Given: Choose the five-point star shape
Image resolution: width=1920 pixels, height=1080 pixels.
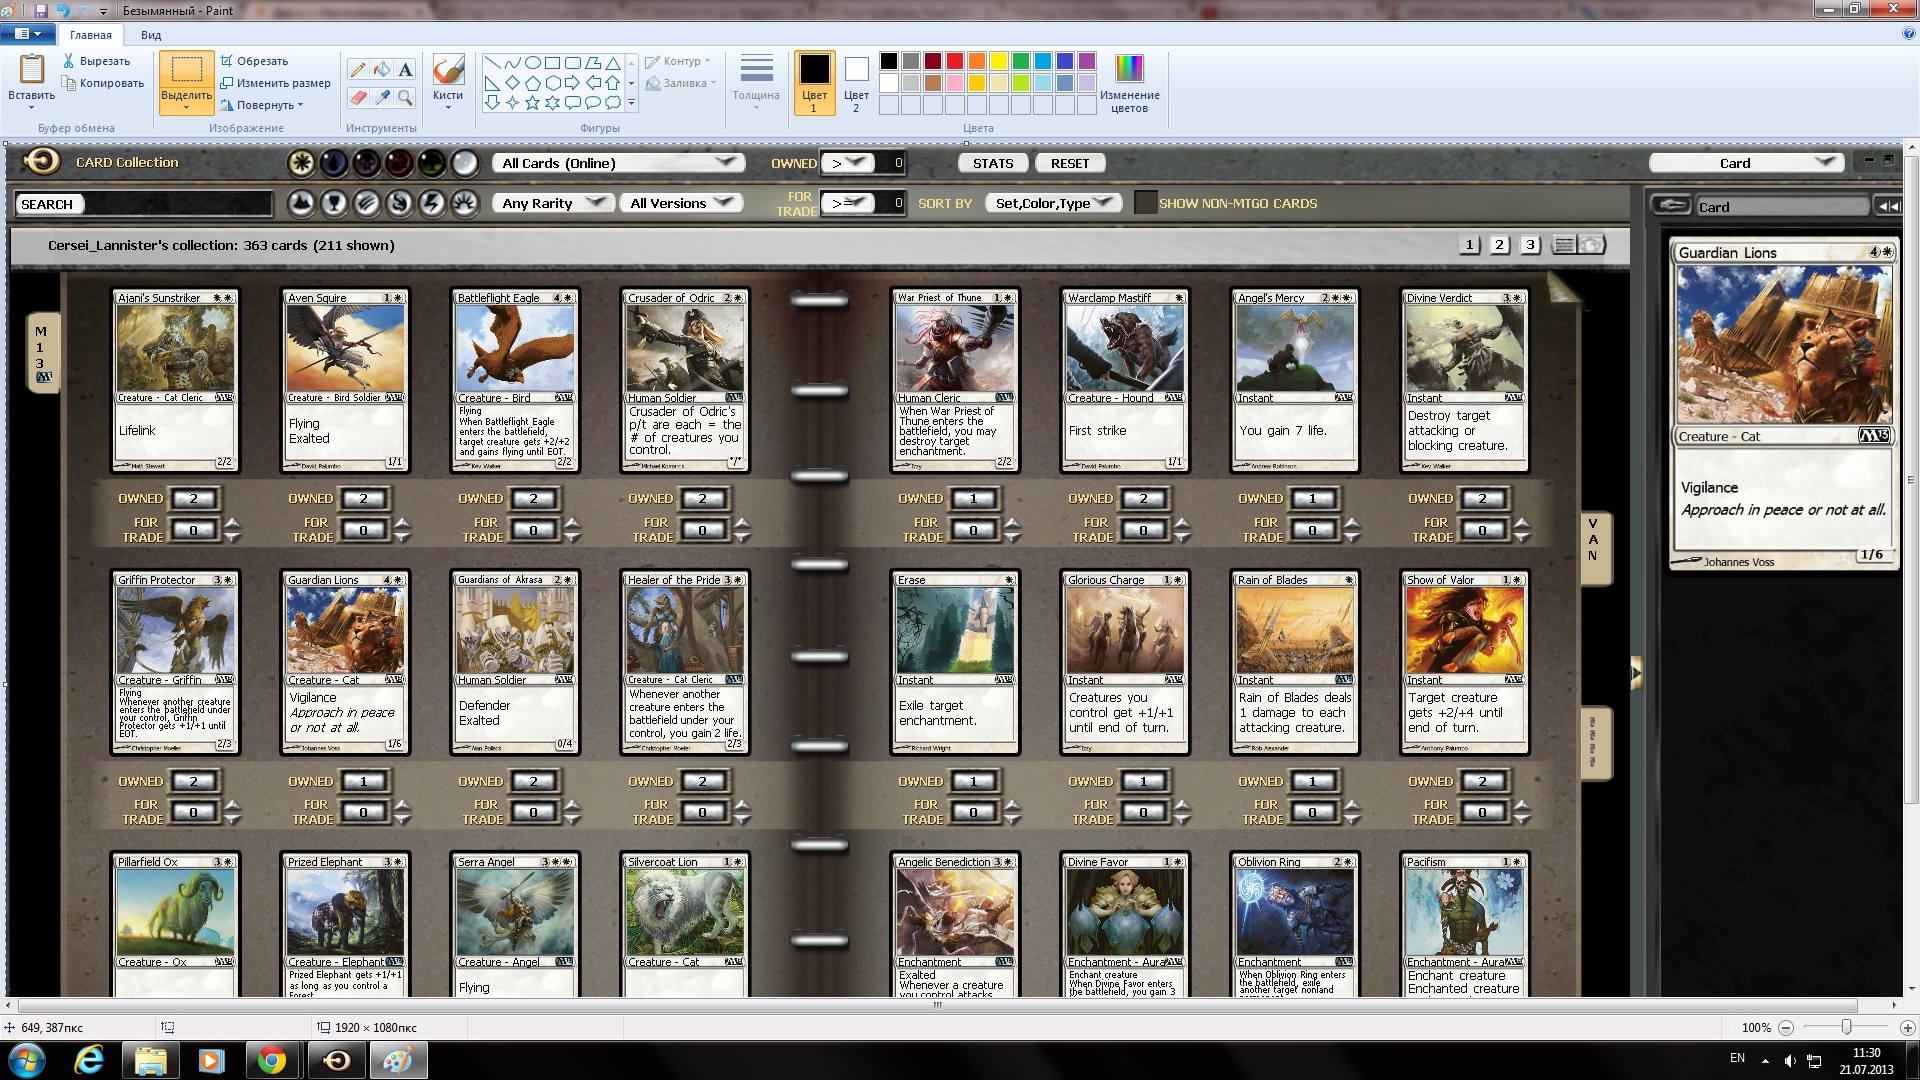Looking at the screenshot, I should click(532, 102).
